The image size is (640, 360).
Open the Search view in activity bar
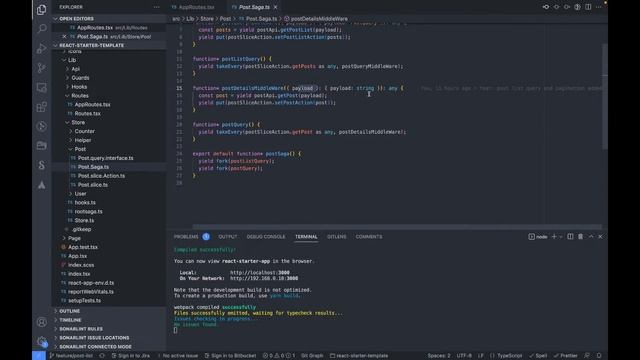(42, 29)
